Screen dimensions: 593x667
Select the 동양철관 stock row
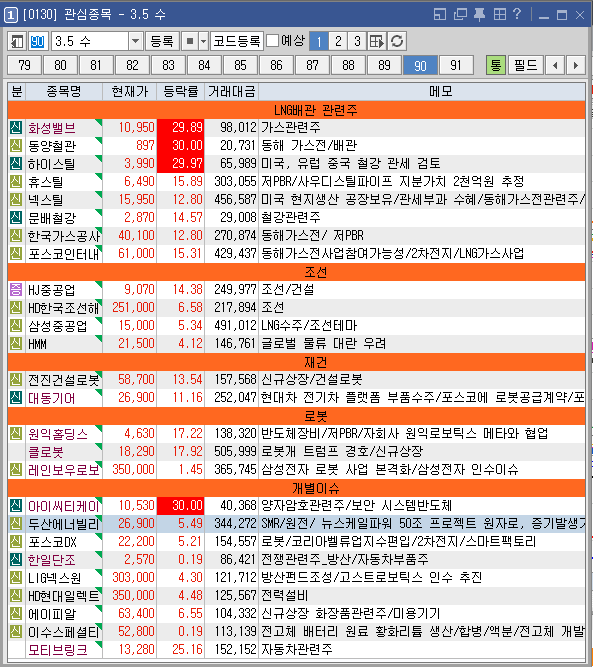point(296,145)
